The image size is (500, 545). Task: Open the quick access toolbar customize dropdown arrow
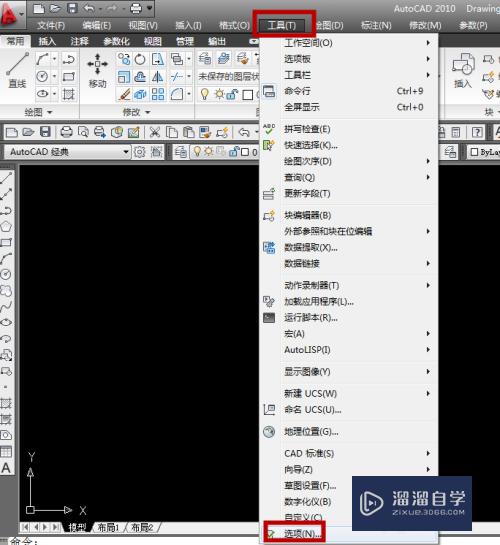[150, 8]
